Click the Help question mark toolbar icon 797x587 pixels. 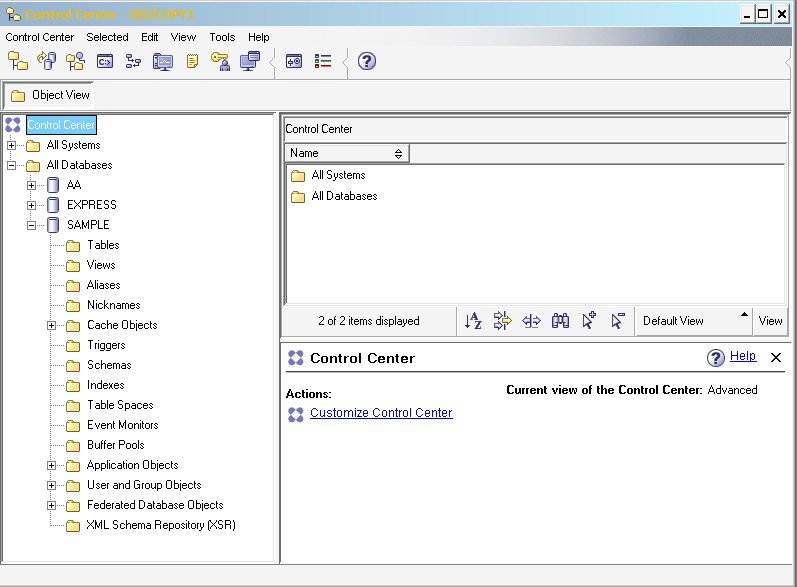click(x=367, y=61)
